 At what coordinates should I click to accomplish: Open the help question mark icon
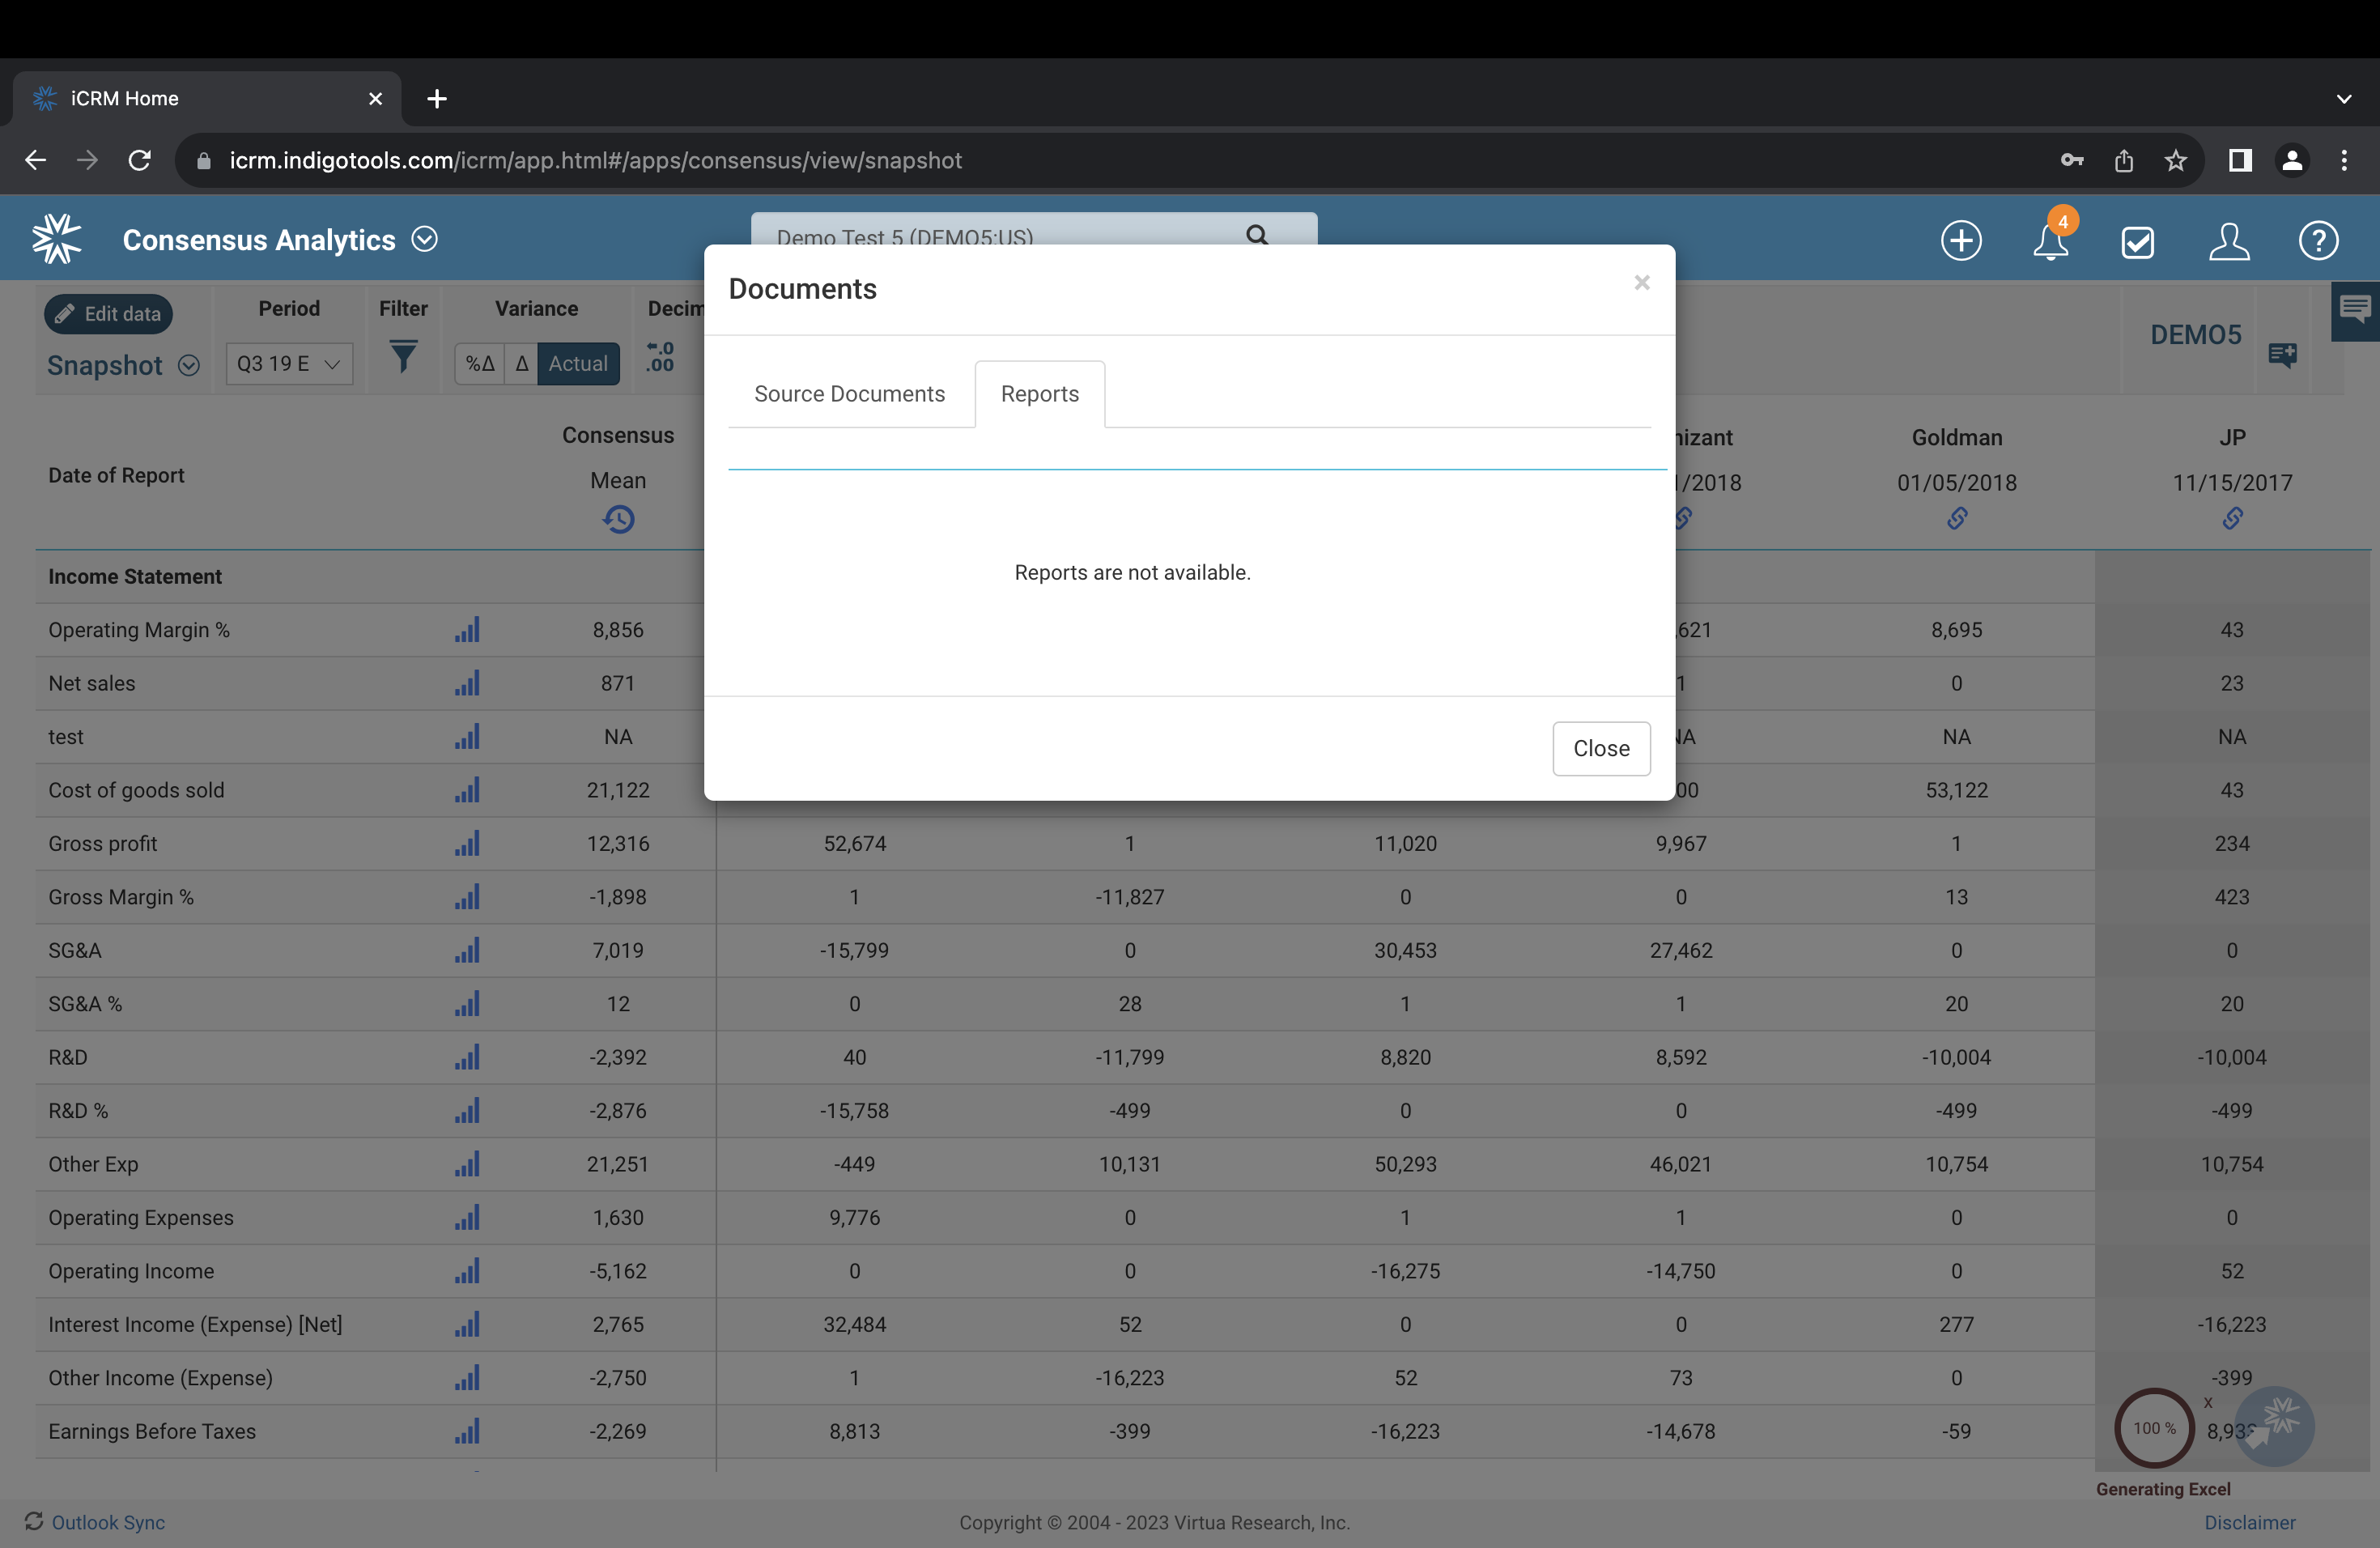coord(2318,241)
